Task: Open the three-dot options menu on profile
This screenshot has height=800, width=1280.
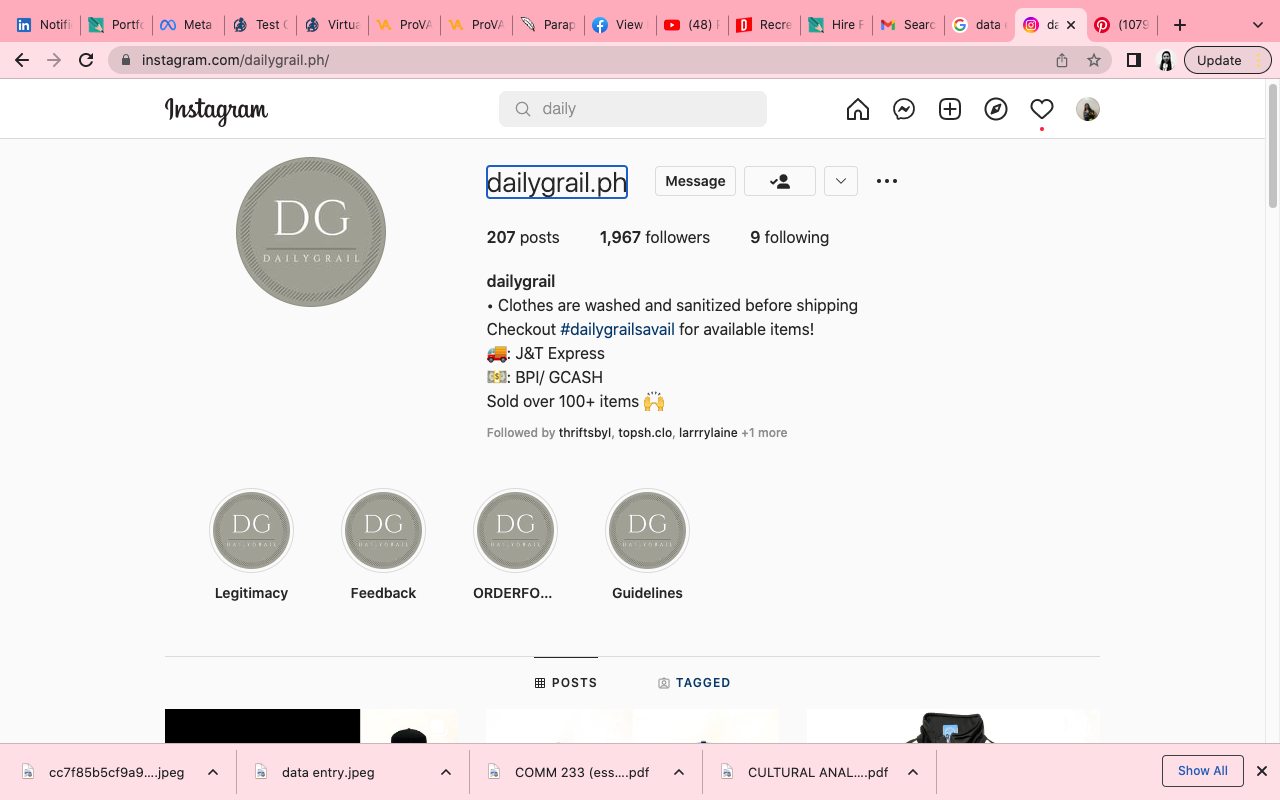Action: 887,181
